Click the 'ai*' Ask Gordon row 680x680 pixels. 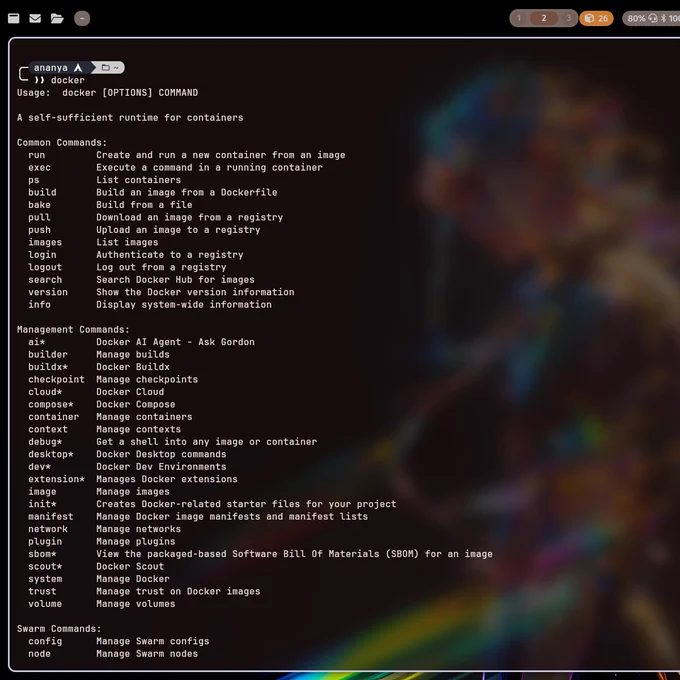[141, 342]
